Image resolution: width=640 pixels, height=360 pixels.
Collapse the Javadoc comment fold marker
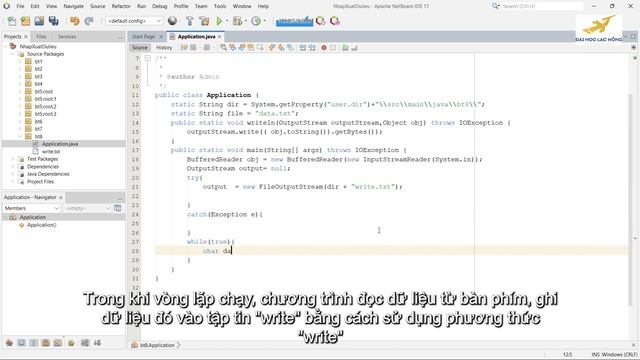(148, 58)
